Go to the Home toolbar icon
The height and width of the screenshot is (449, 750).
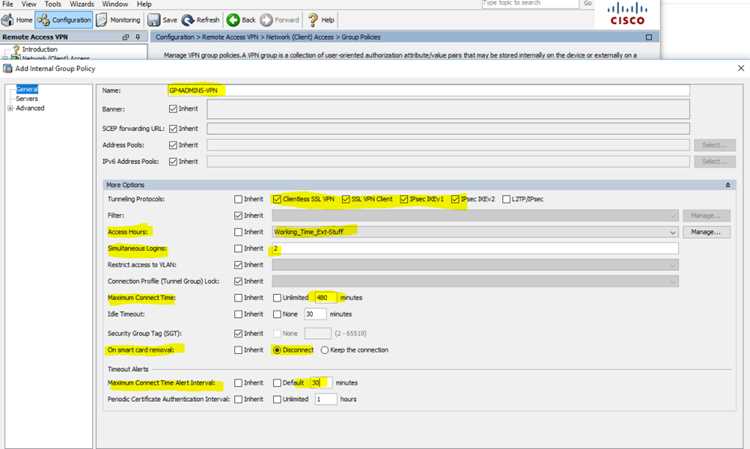point(17,20)
